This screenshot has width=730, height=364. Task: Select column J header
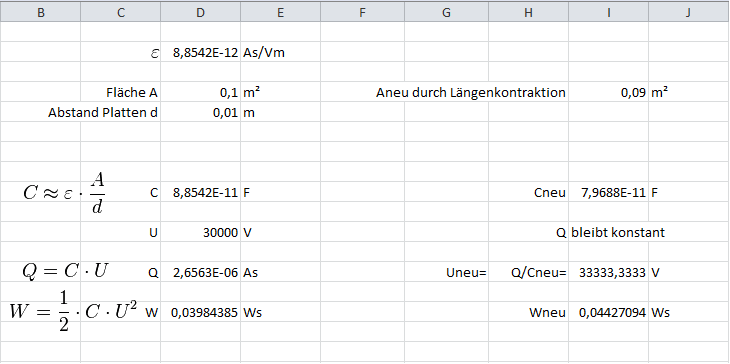[x=689, y=13]
